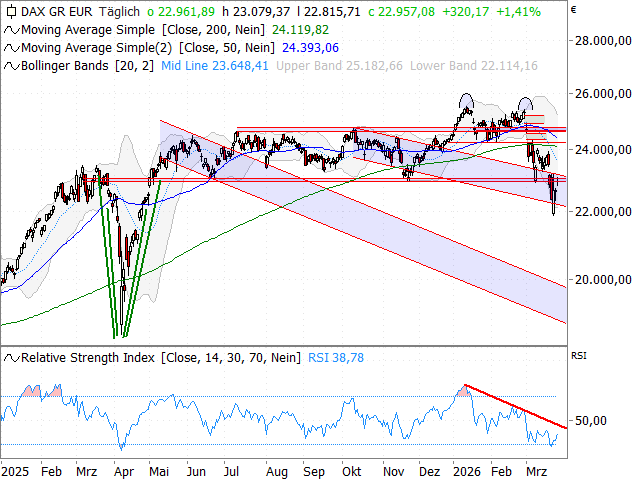
Task: Click the Moving Average Simple(2) line icon
Action: tap(11, 47)
